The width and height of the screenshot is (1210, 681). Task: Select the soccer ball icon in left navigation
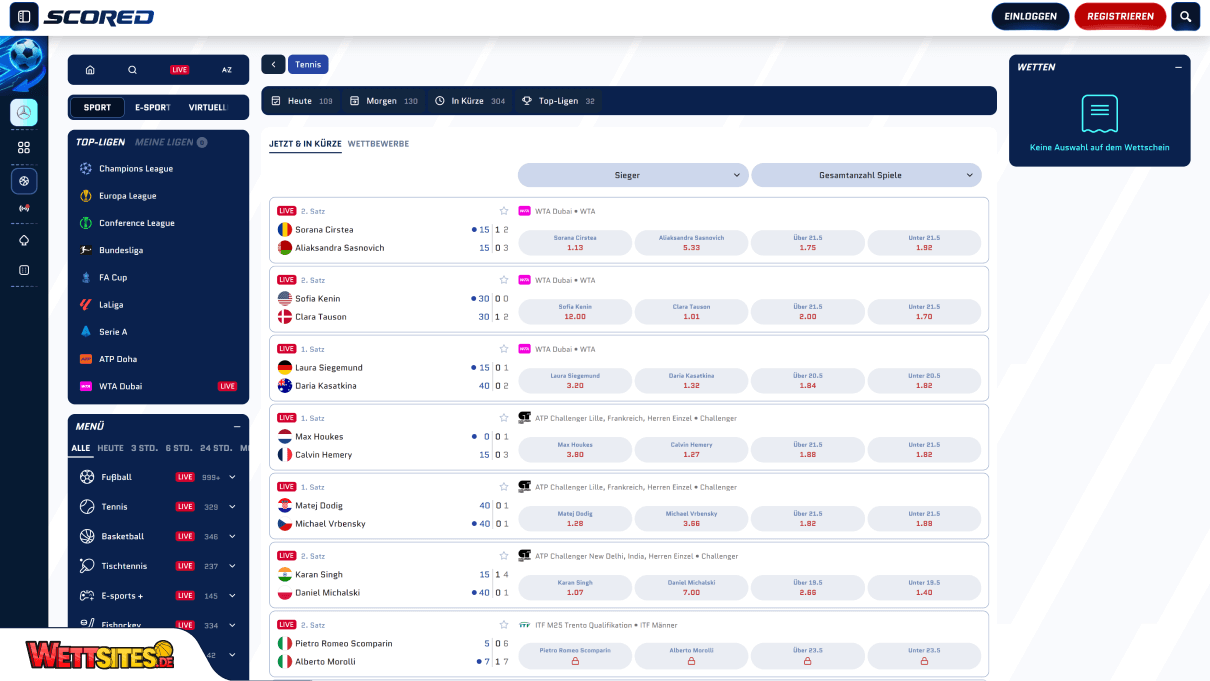tap(24, 181)
